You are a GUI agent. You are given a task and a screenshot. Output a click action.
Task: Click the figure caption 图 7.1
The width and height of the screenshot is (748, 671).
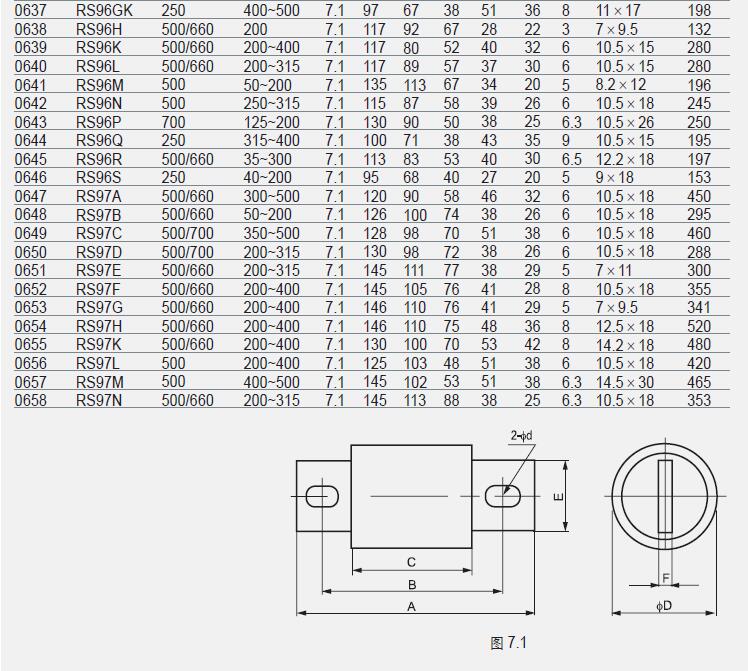pyautogui.click(x=507, y=643)
